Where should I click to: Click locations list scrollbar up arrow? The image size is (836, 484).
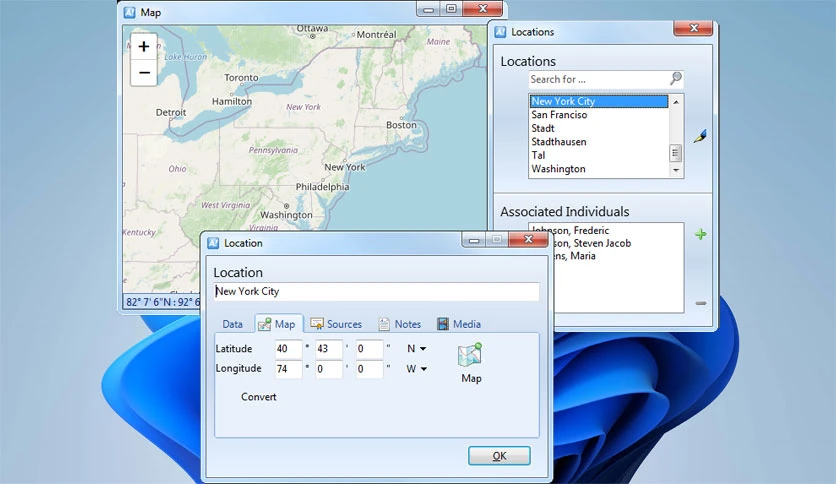(x=676, y=101)
